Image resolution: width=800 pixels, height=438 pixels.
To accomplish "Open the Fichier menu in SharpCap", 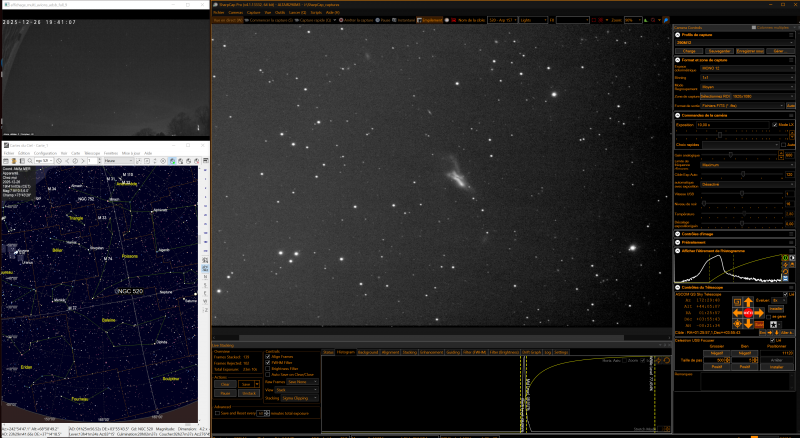I will point(218,12).
